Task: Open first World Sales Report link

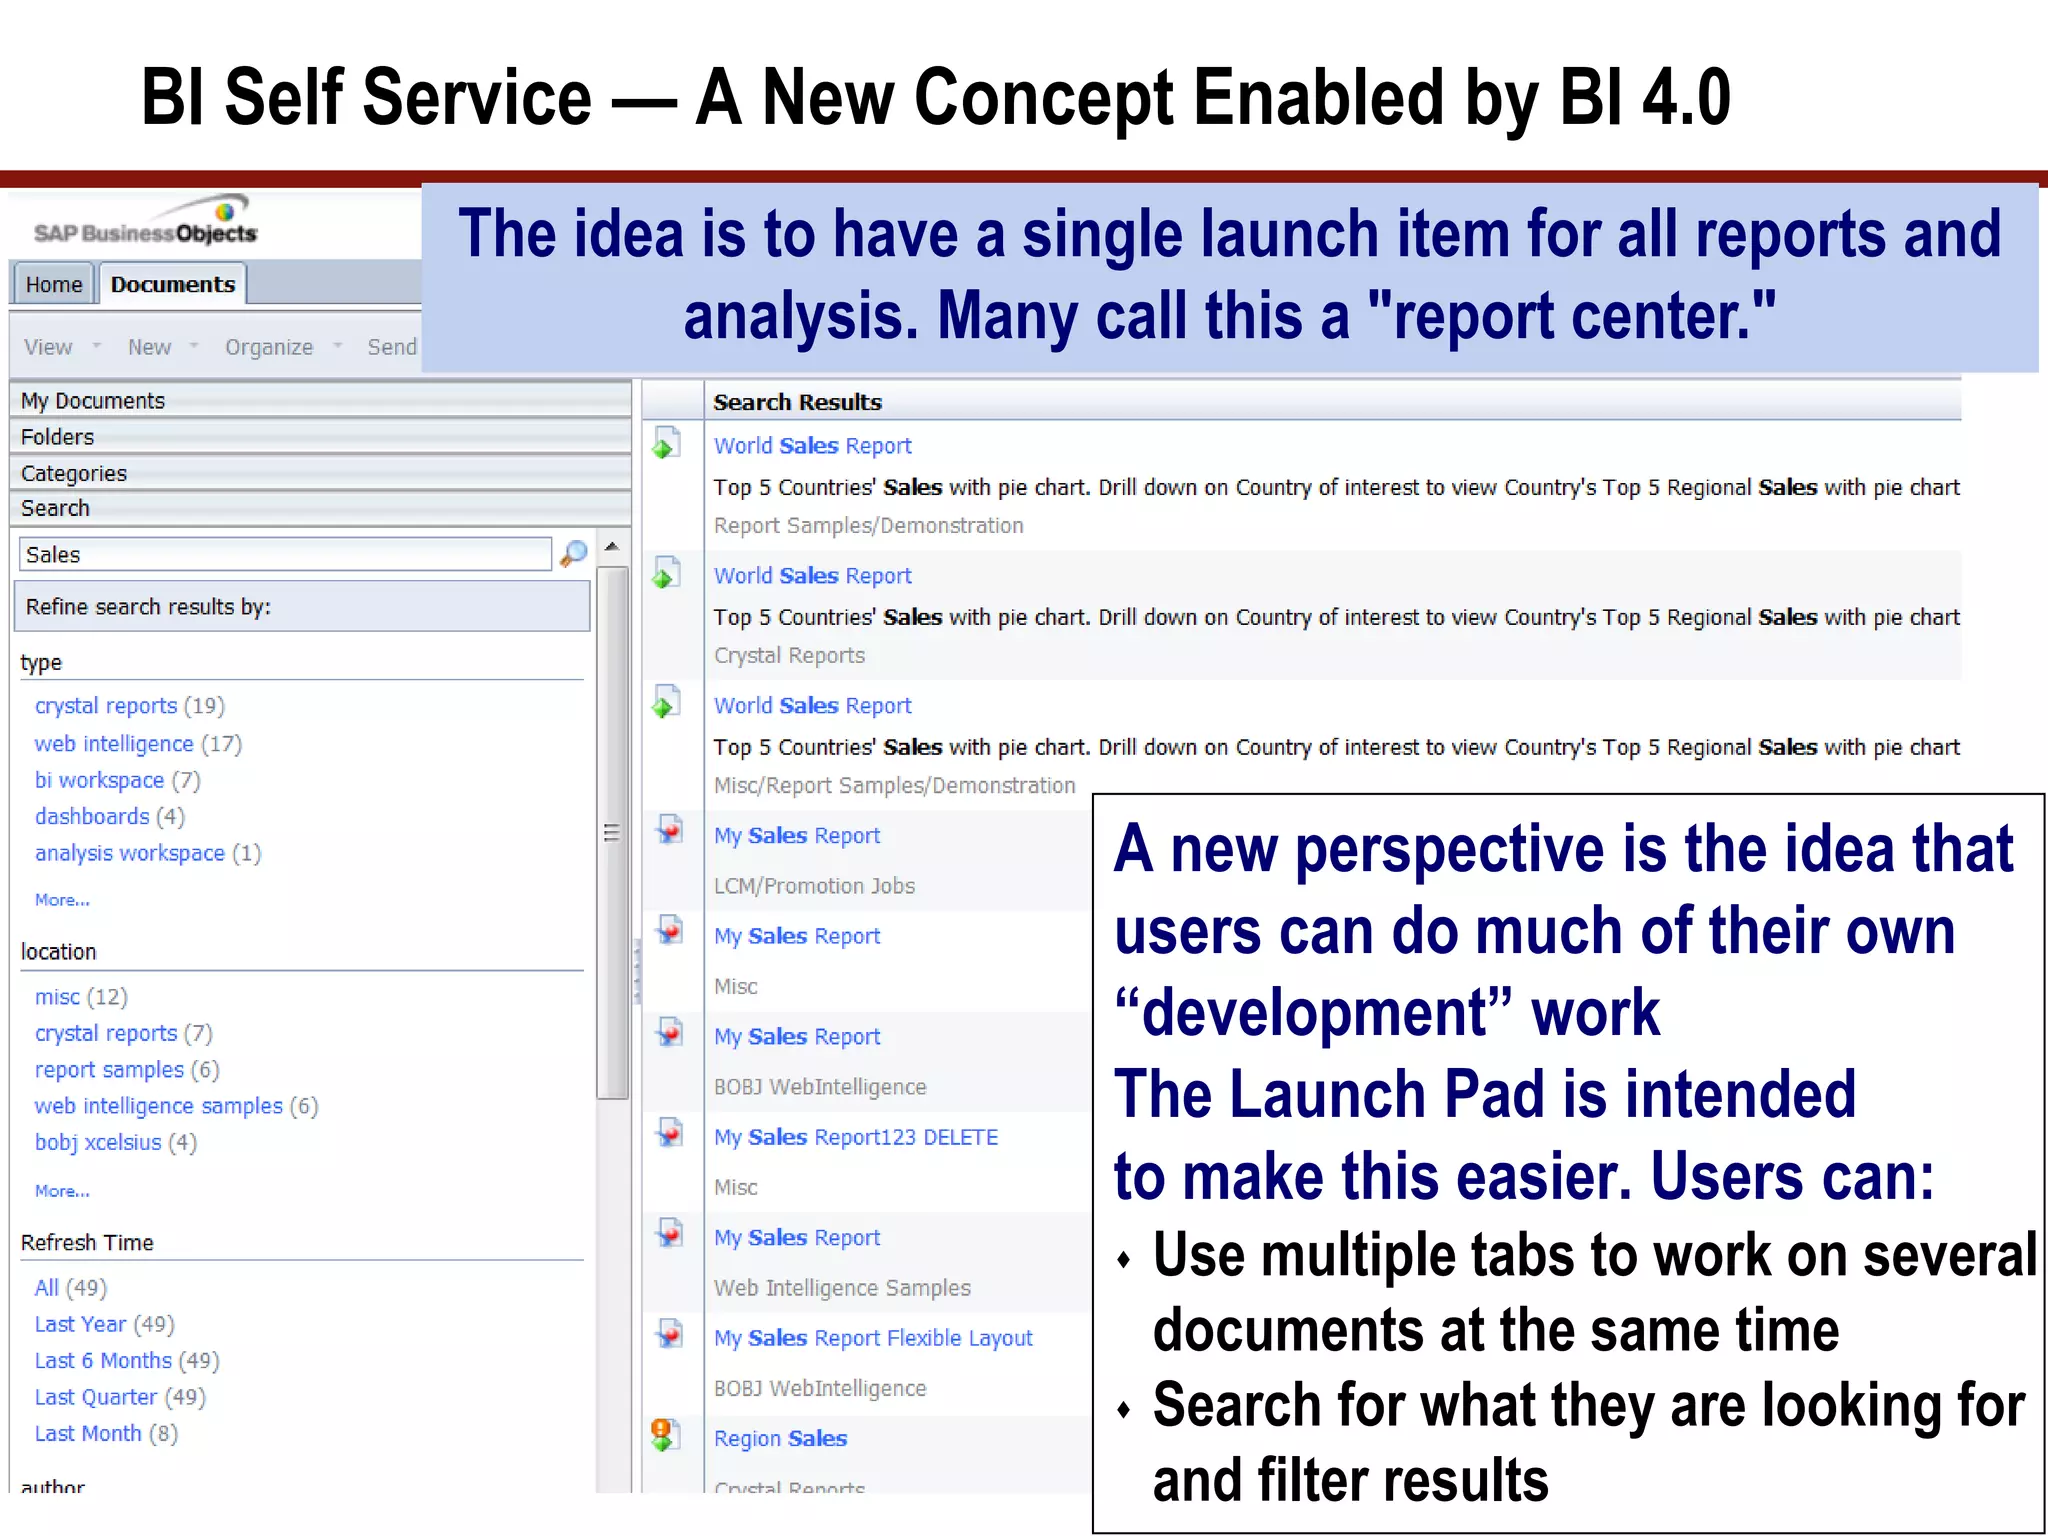Action: (x=812, y=446)
